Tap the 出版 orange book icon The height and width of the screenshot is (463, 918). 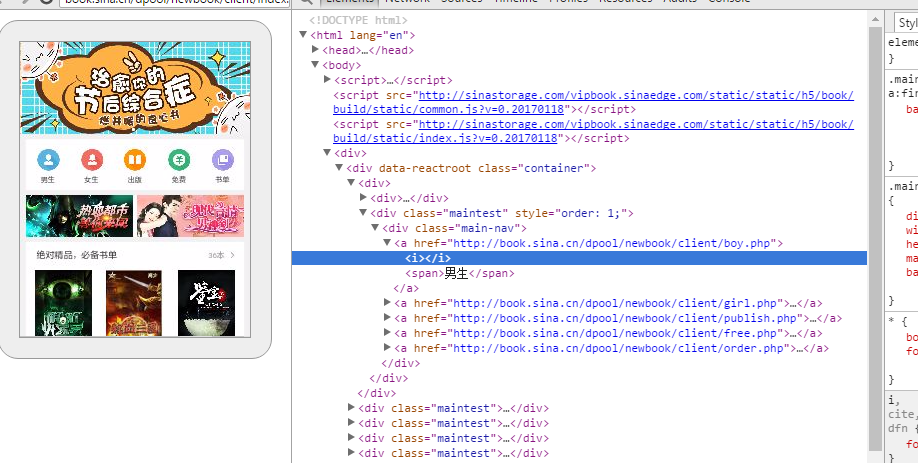tap(135, 159)
